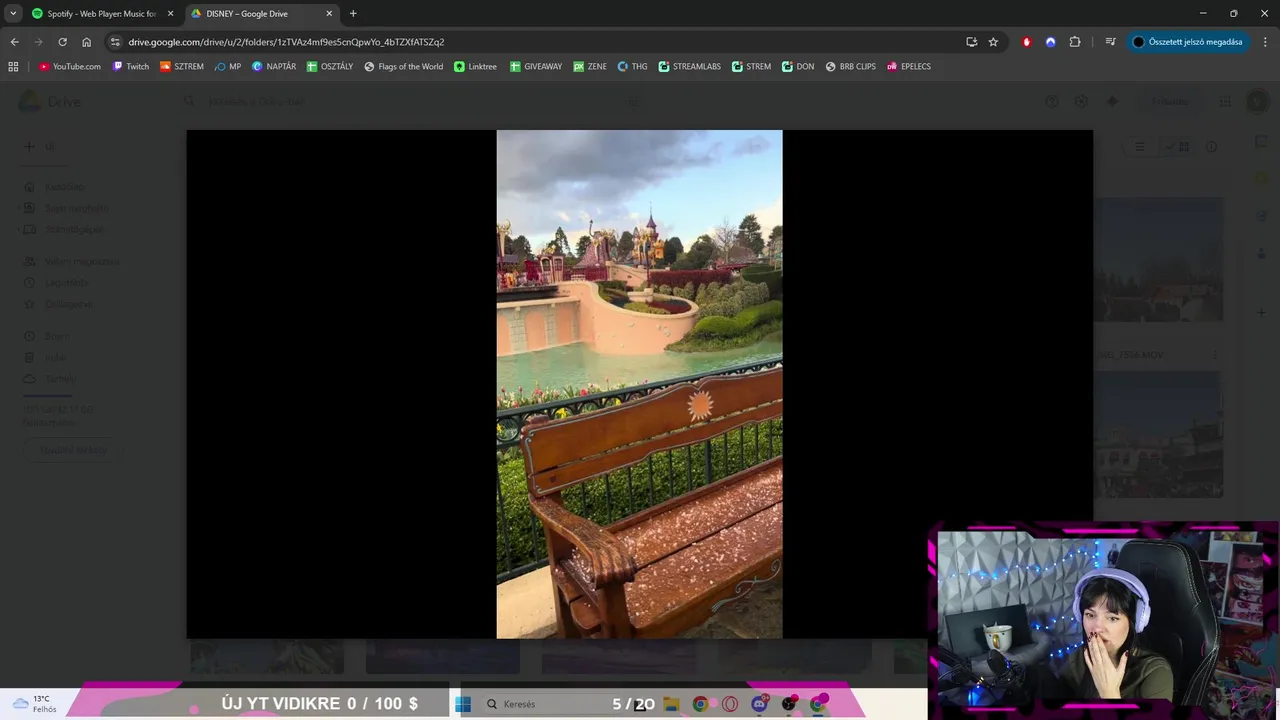The height and width of the screenshot is (720, 1280).
Task: View site information in address bar
Action: 115,42
